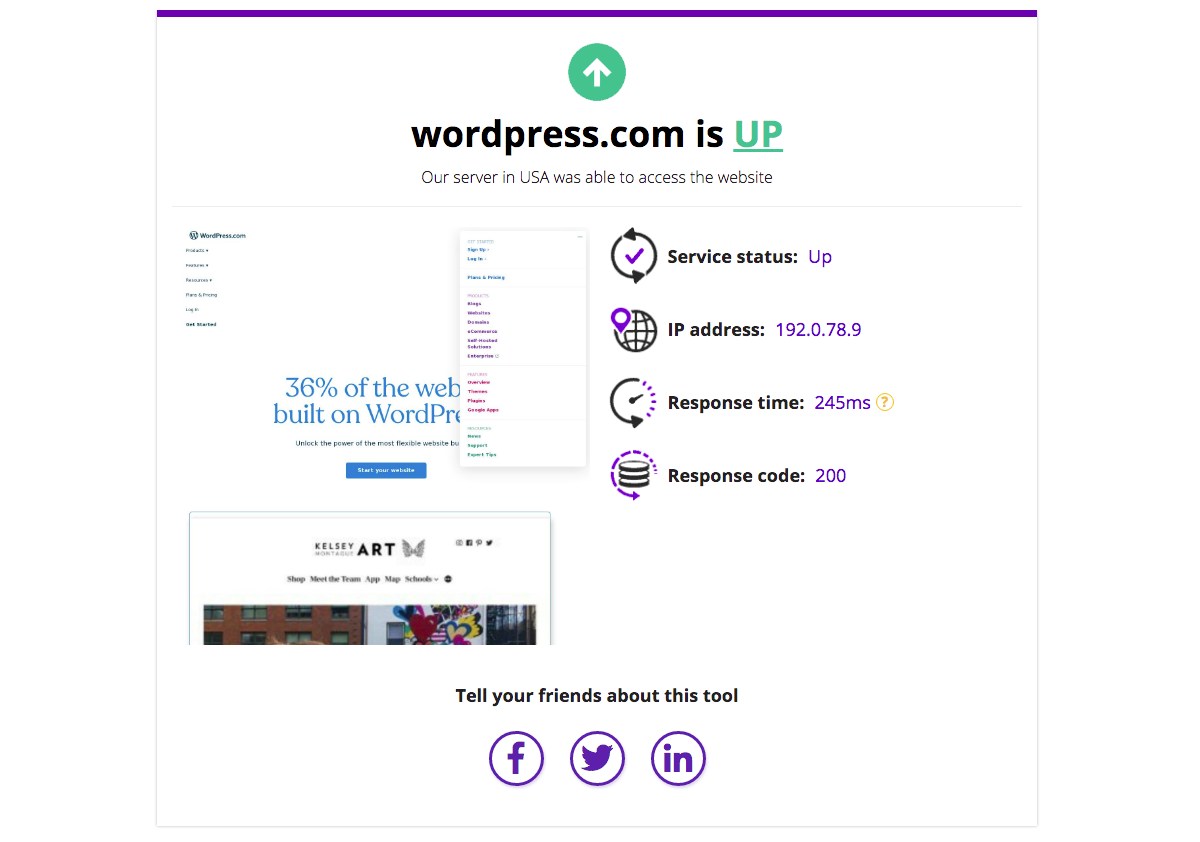Select the response time value 245ms
1200x842 pixels.
coord(843,403)
